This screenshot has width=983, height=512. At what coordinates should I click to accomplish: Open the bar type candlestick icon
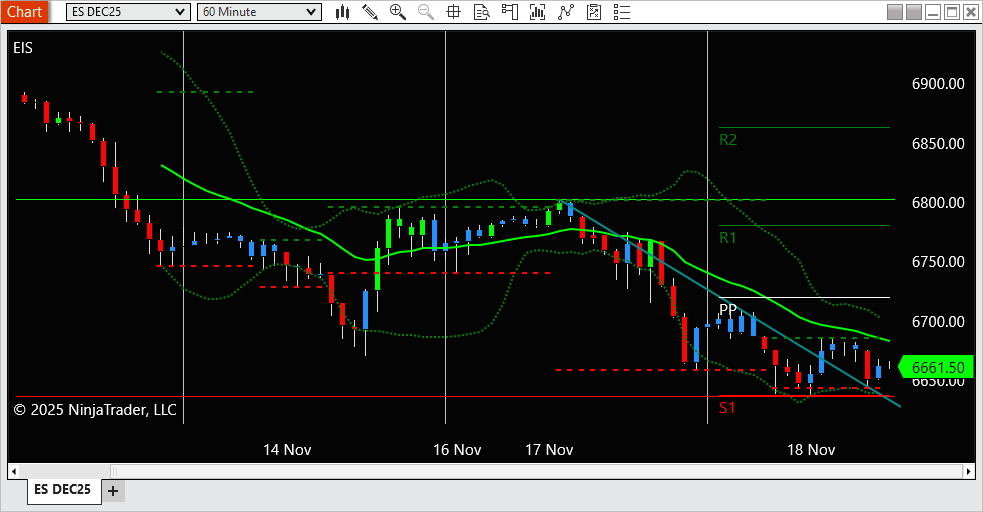click(x=342, y=12)
